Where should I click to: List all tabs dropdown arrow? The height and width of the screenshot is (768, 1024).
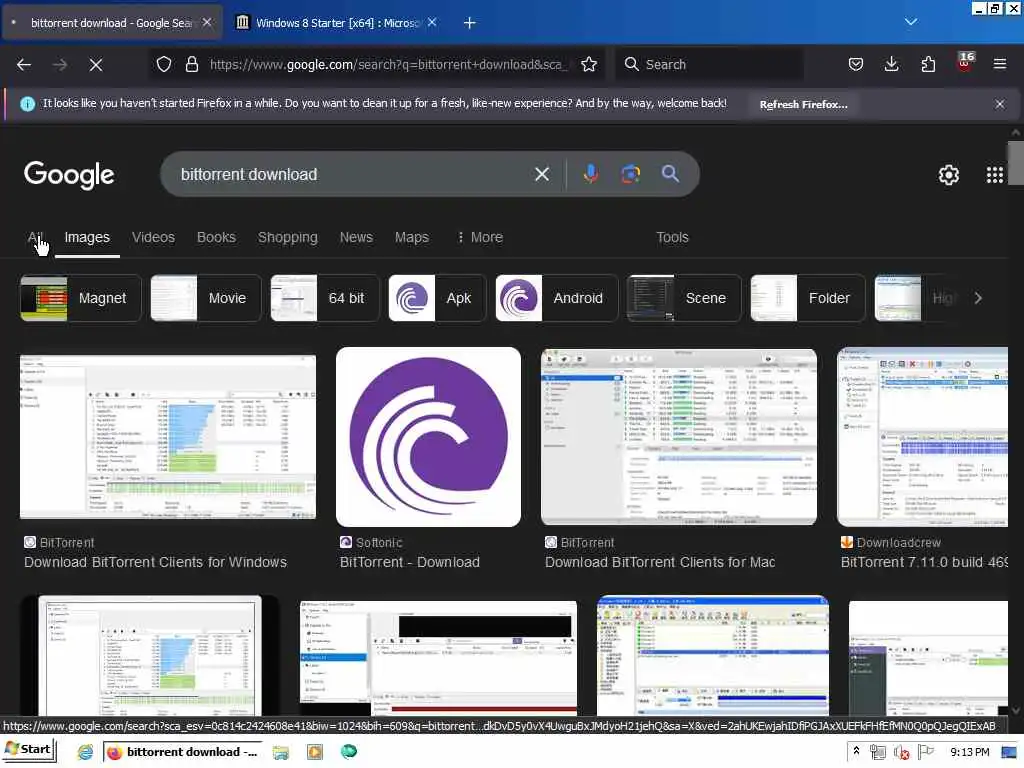pos(910,22)
